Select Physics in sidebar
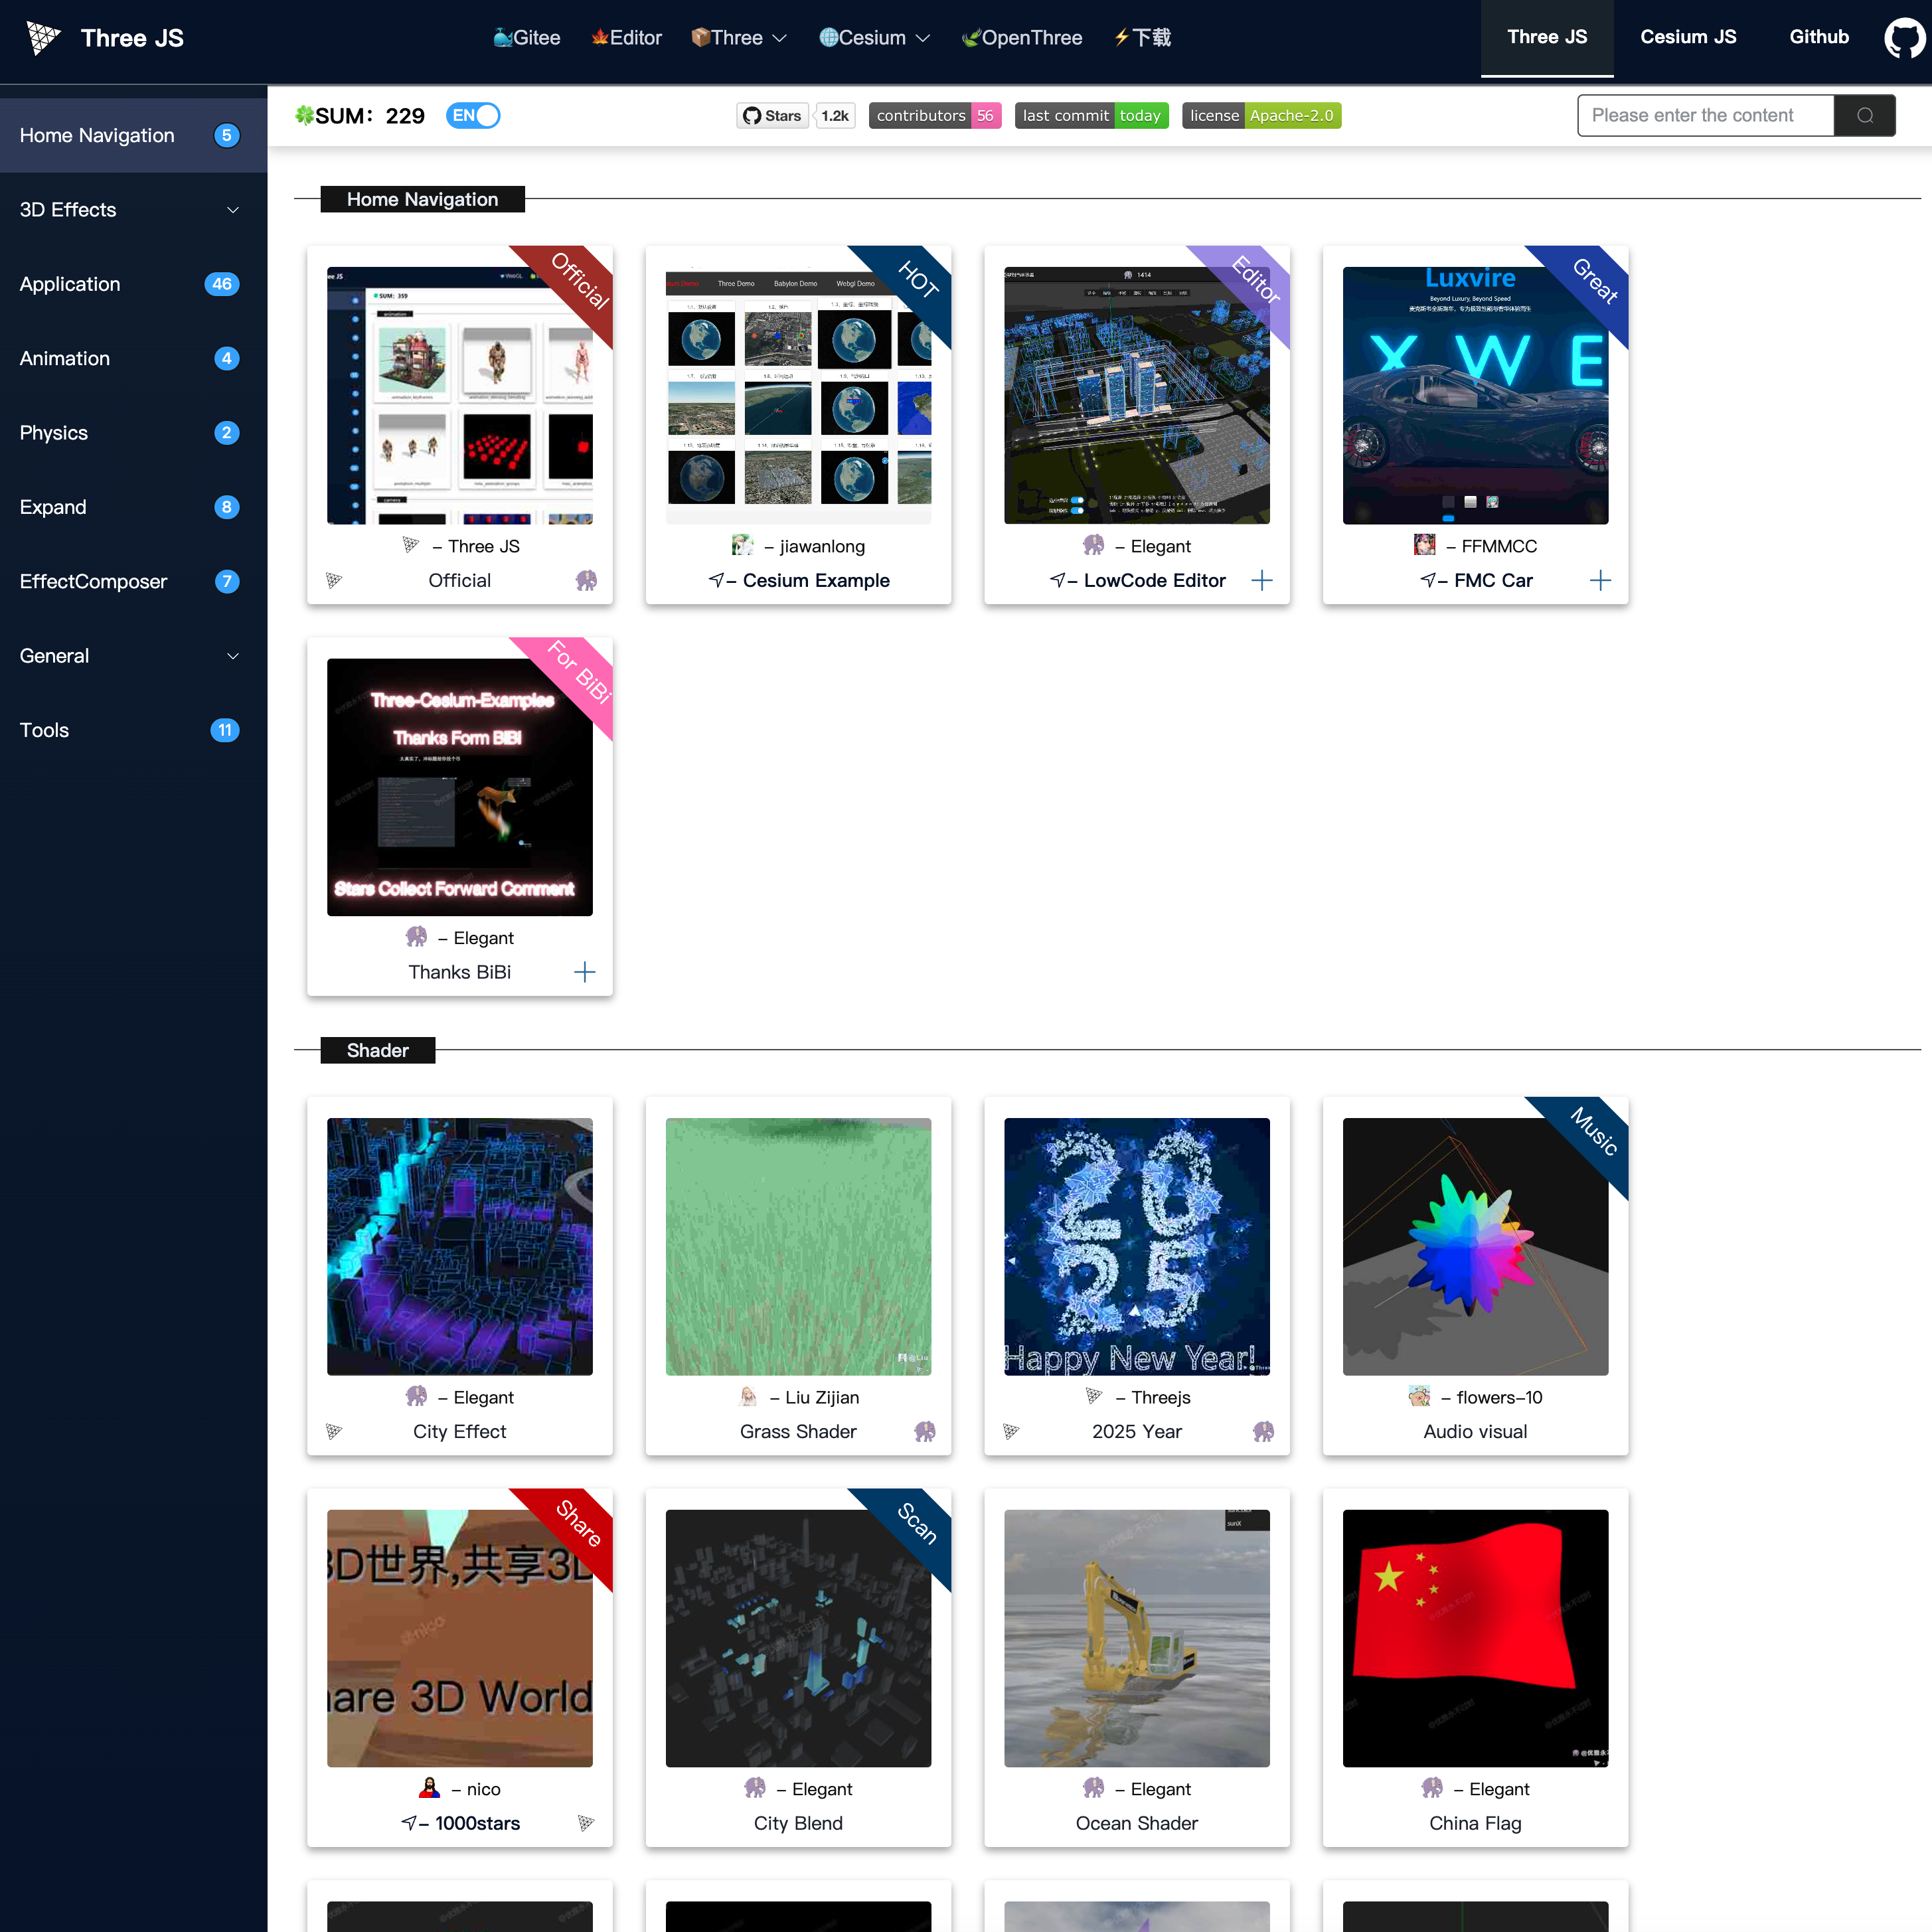Screen dimensions: 1932x1932 tap(133, 433)
